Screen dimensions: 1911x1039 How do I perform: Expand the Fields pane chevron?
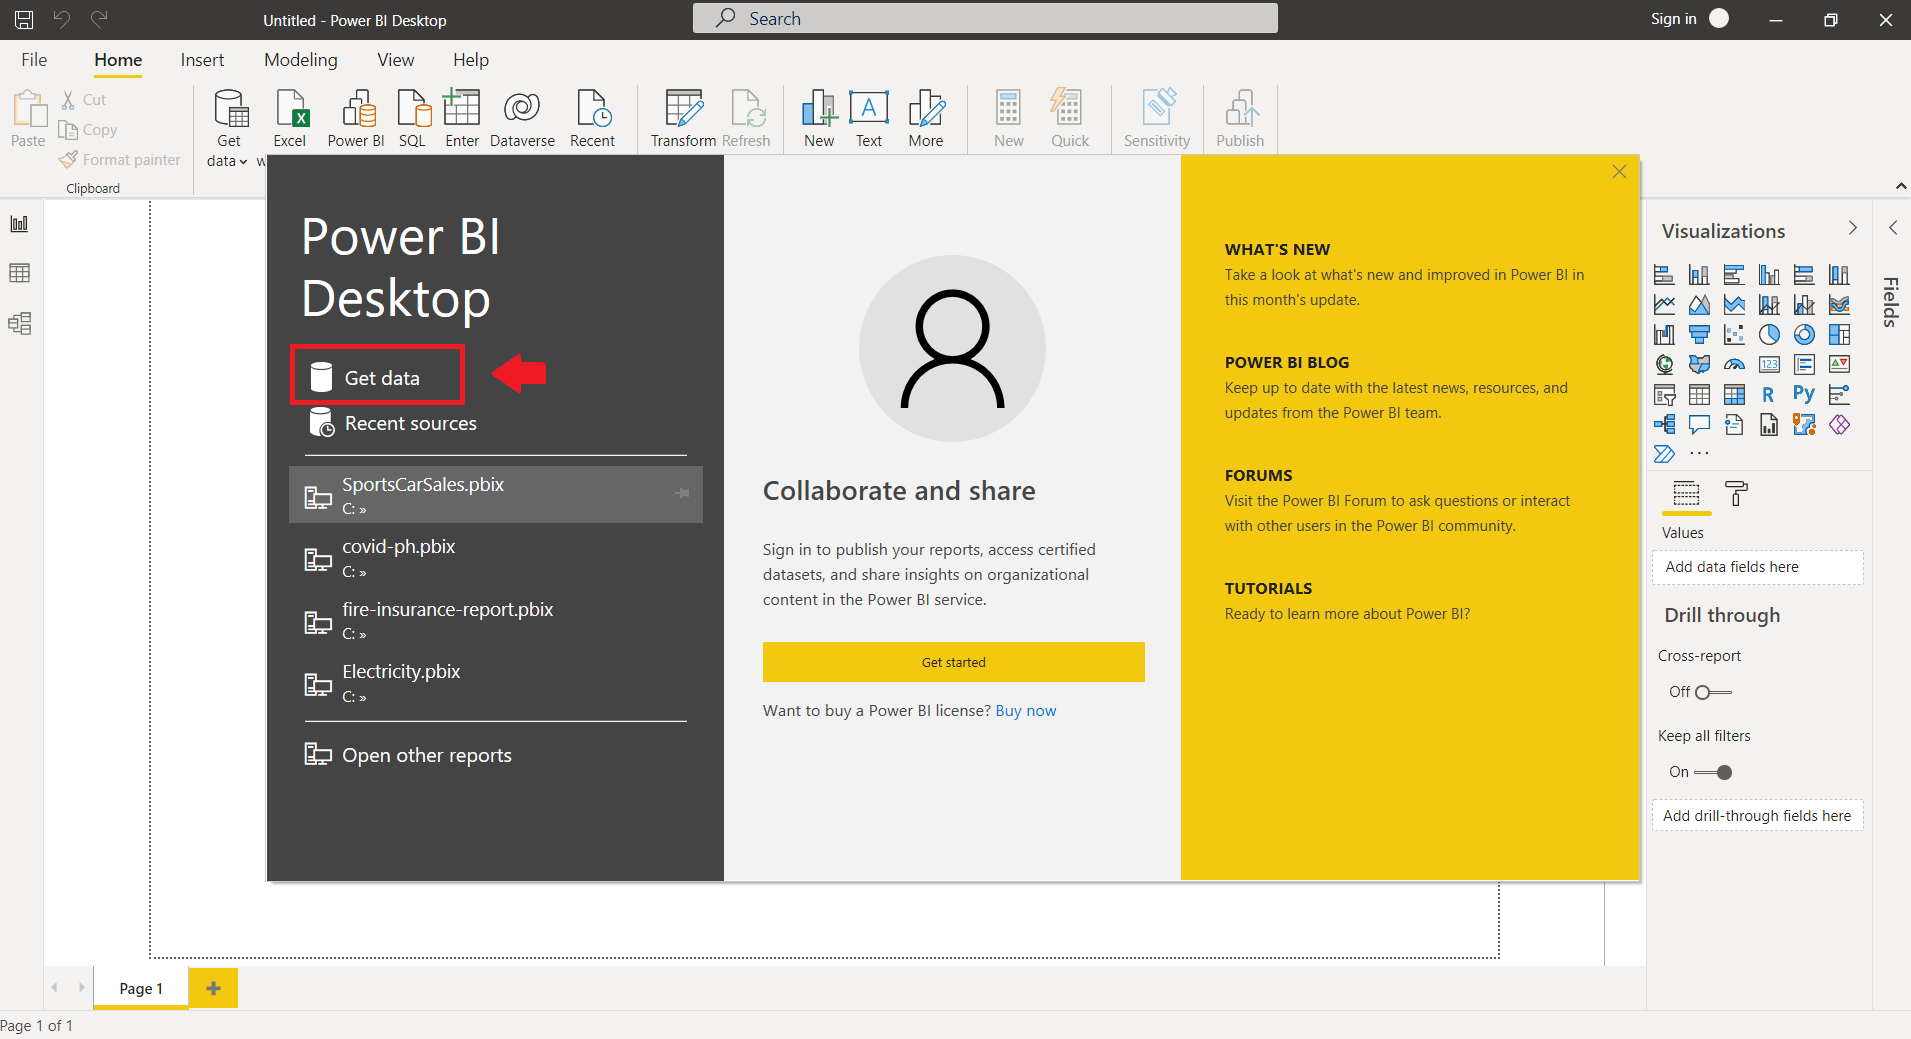(x=1893, y=228)
